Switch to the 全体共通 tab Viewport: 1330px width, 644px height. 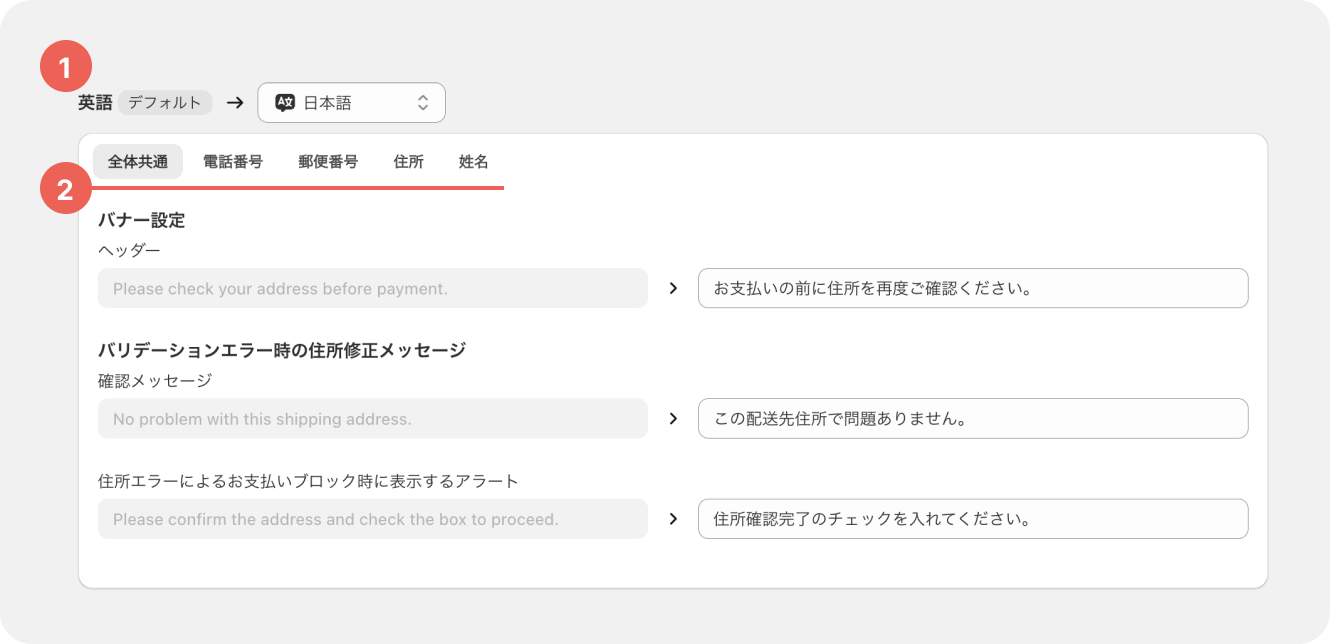(x=138, y=161)
